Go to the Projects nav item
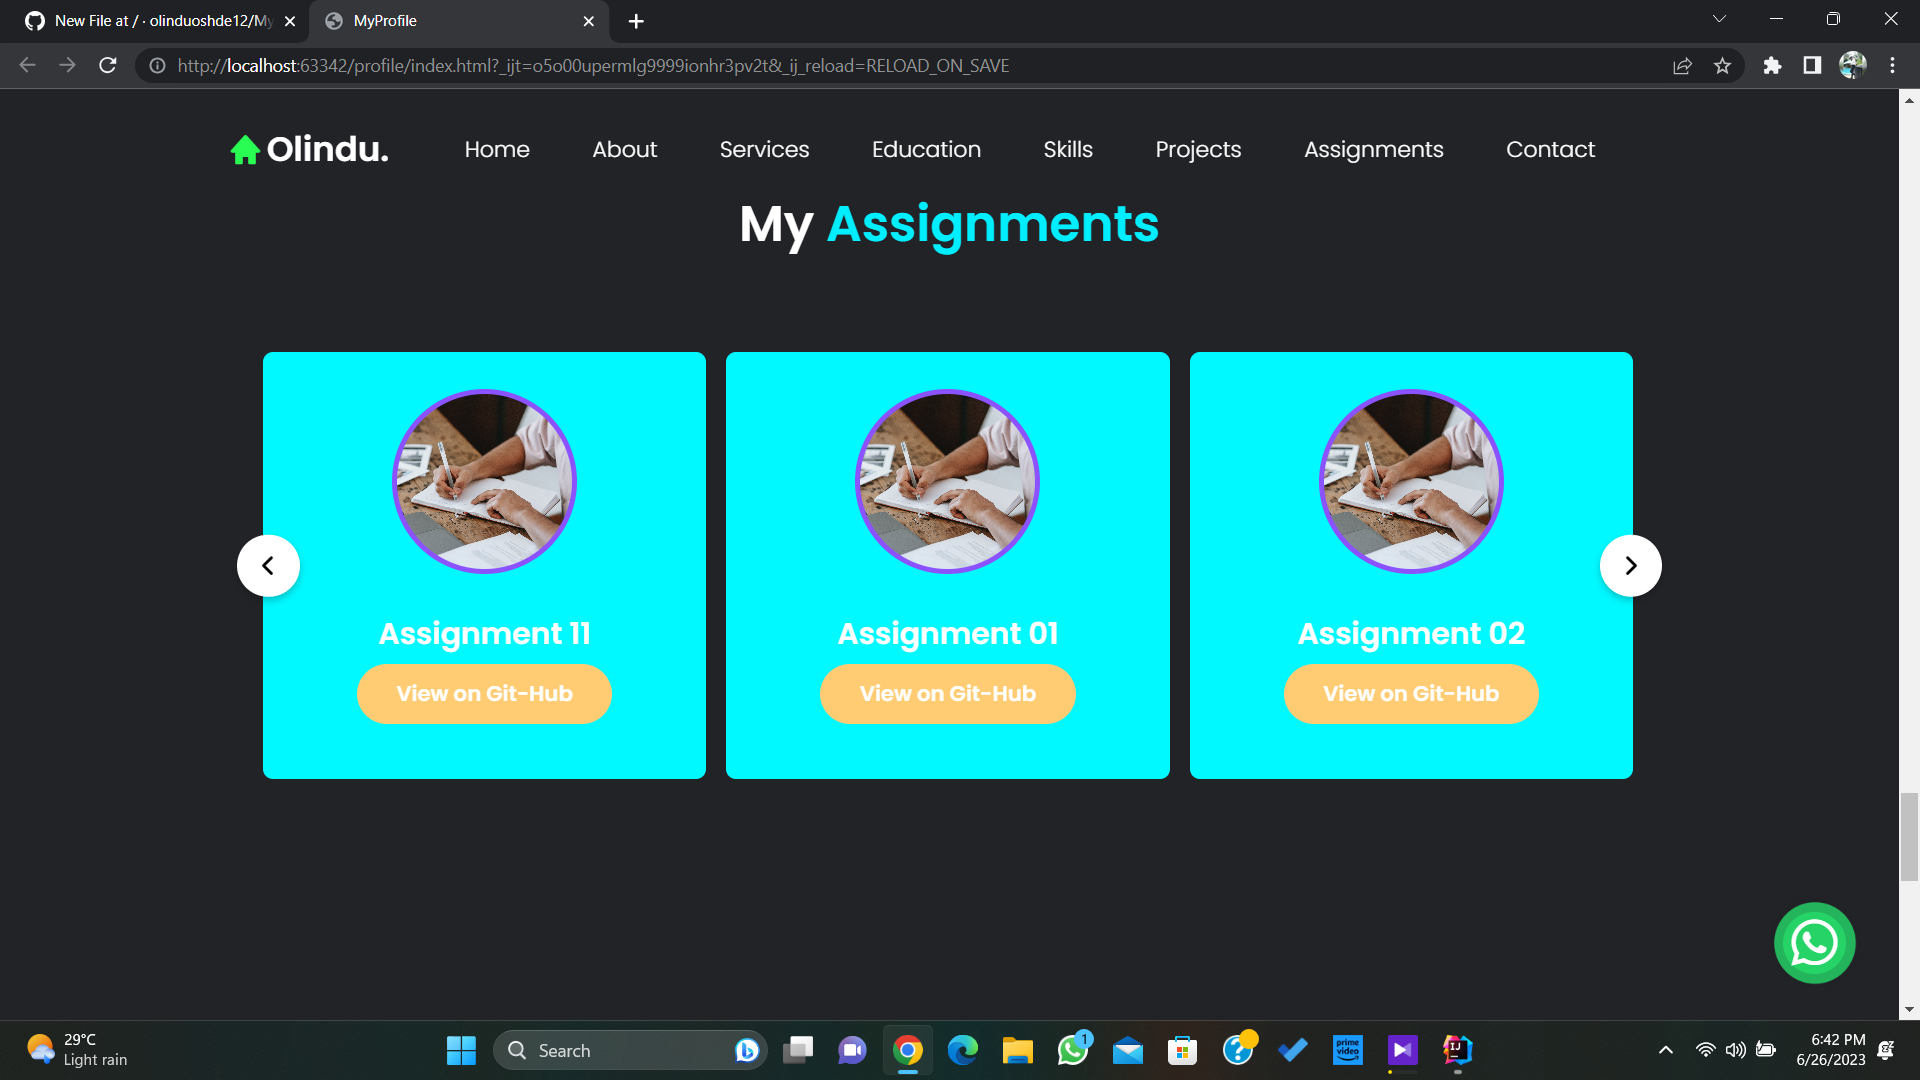The height and width of the screenshot is (1080, 1920). click(x=1198, y=150)
